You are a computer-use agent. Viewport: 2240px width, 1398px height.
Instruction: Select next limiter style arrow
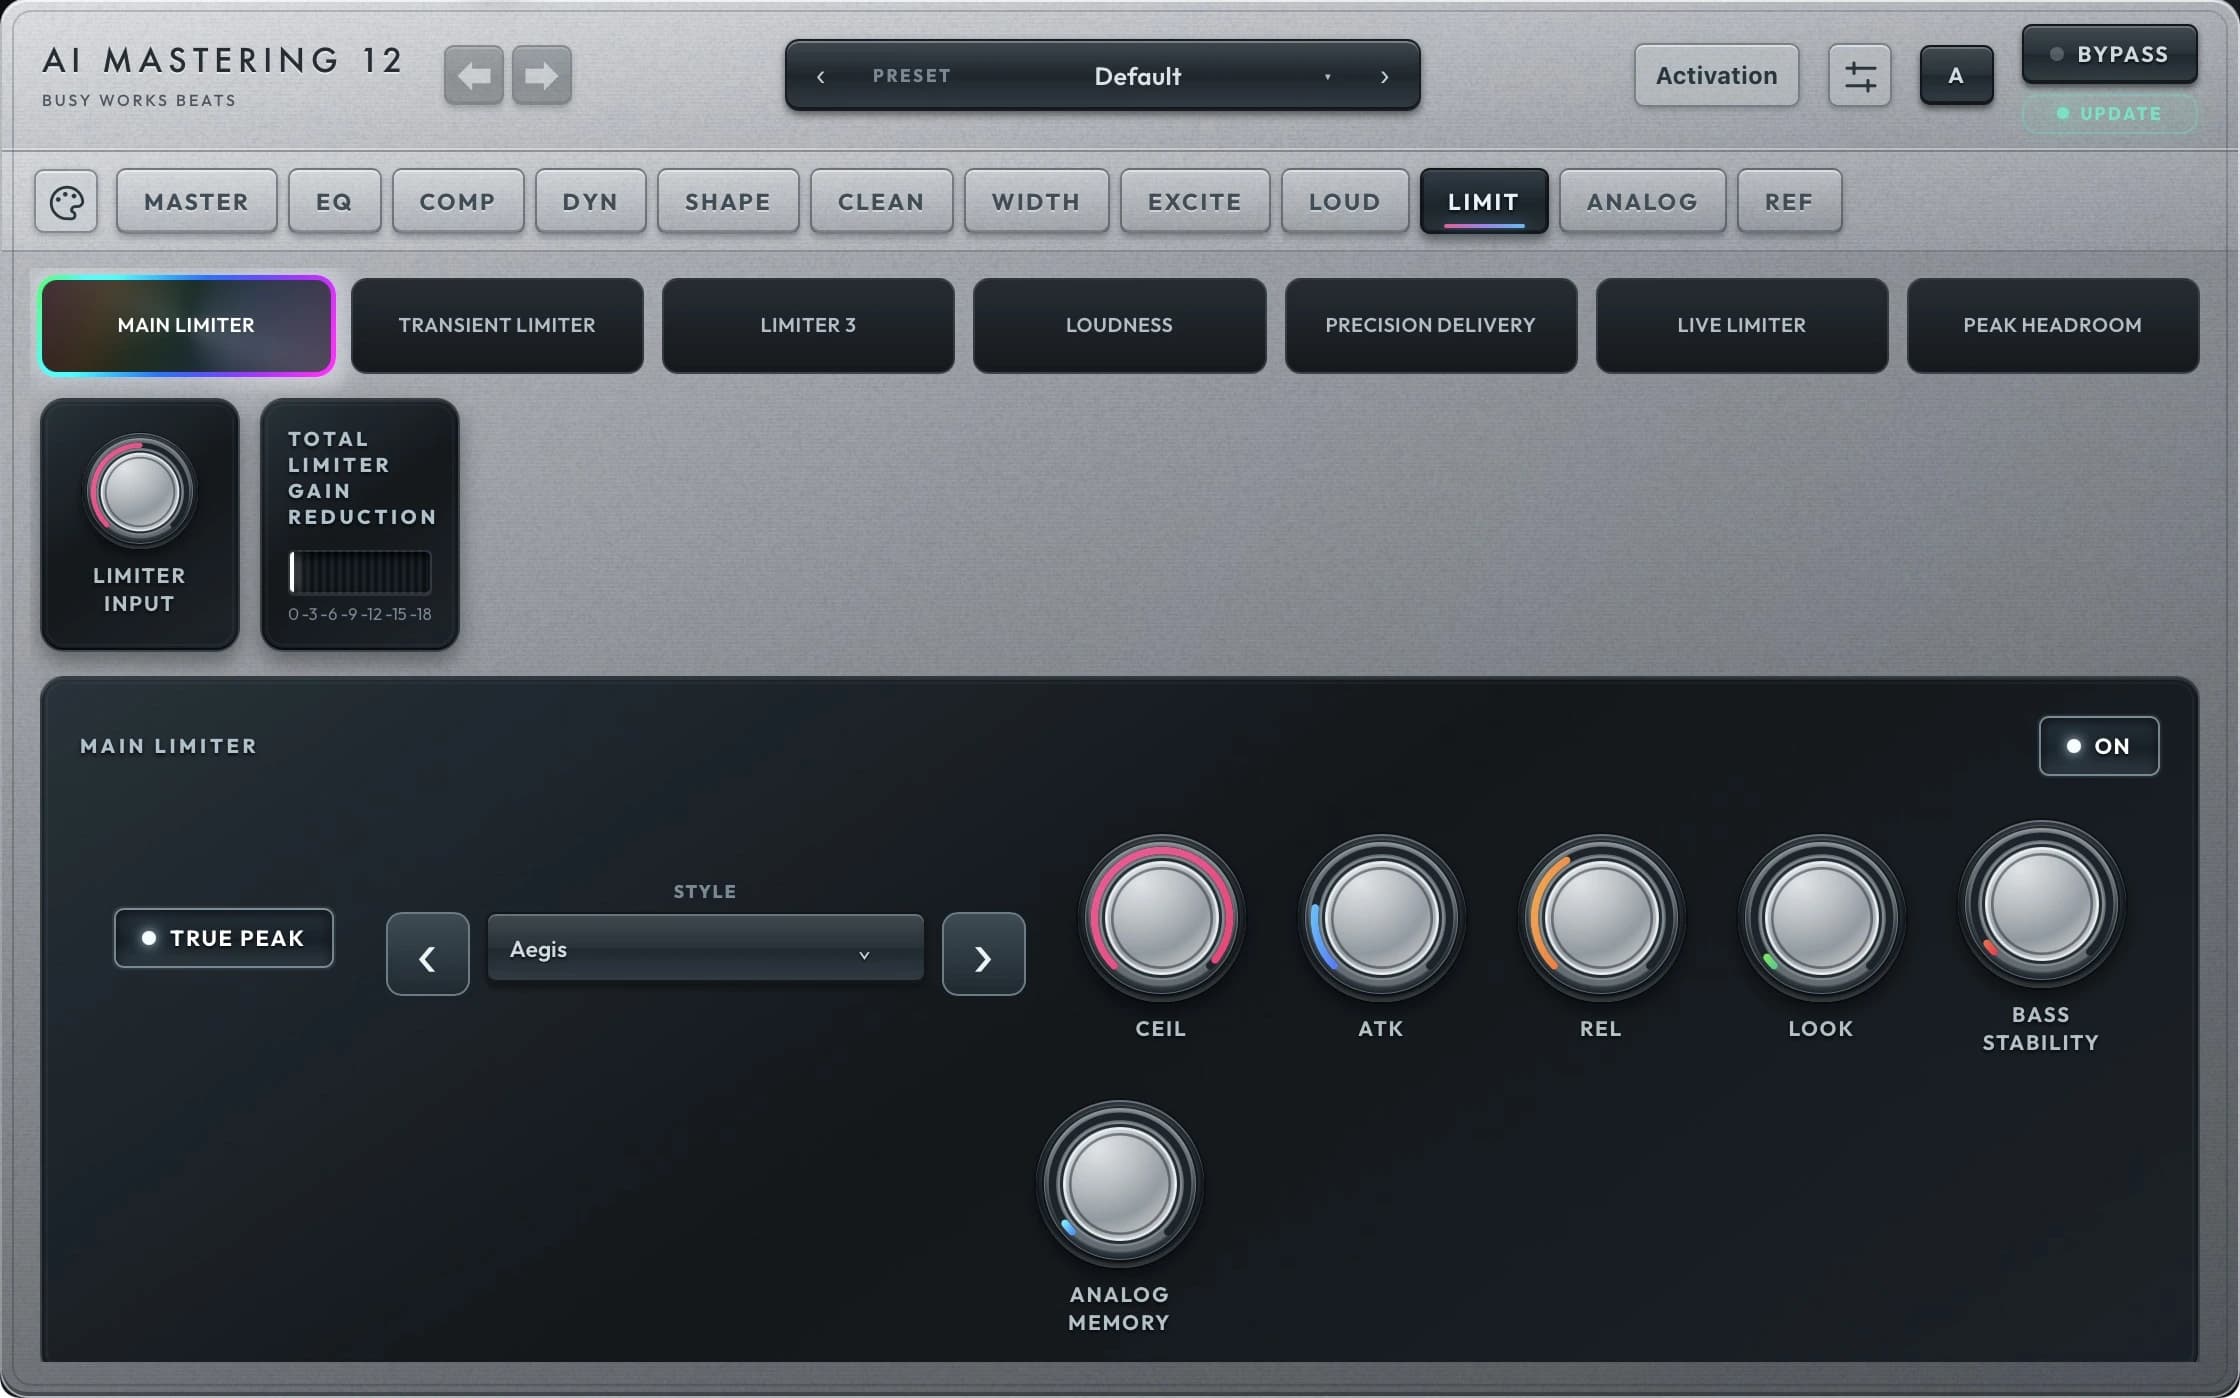coord(983,954)
